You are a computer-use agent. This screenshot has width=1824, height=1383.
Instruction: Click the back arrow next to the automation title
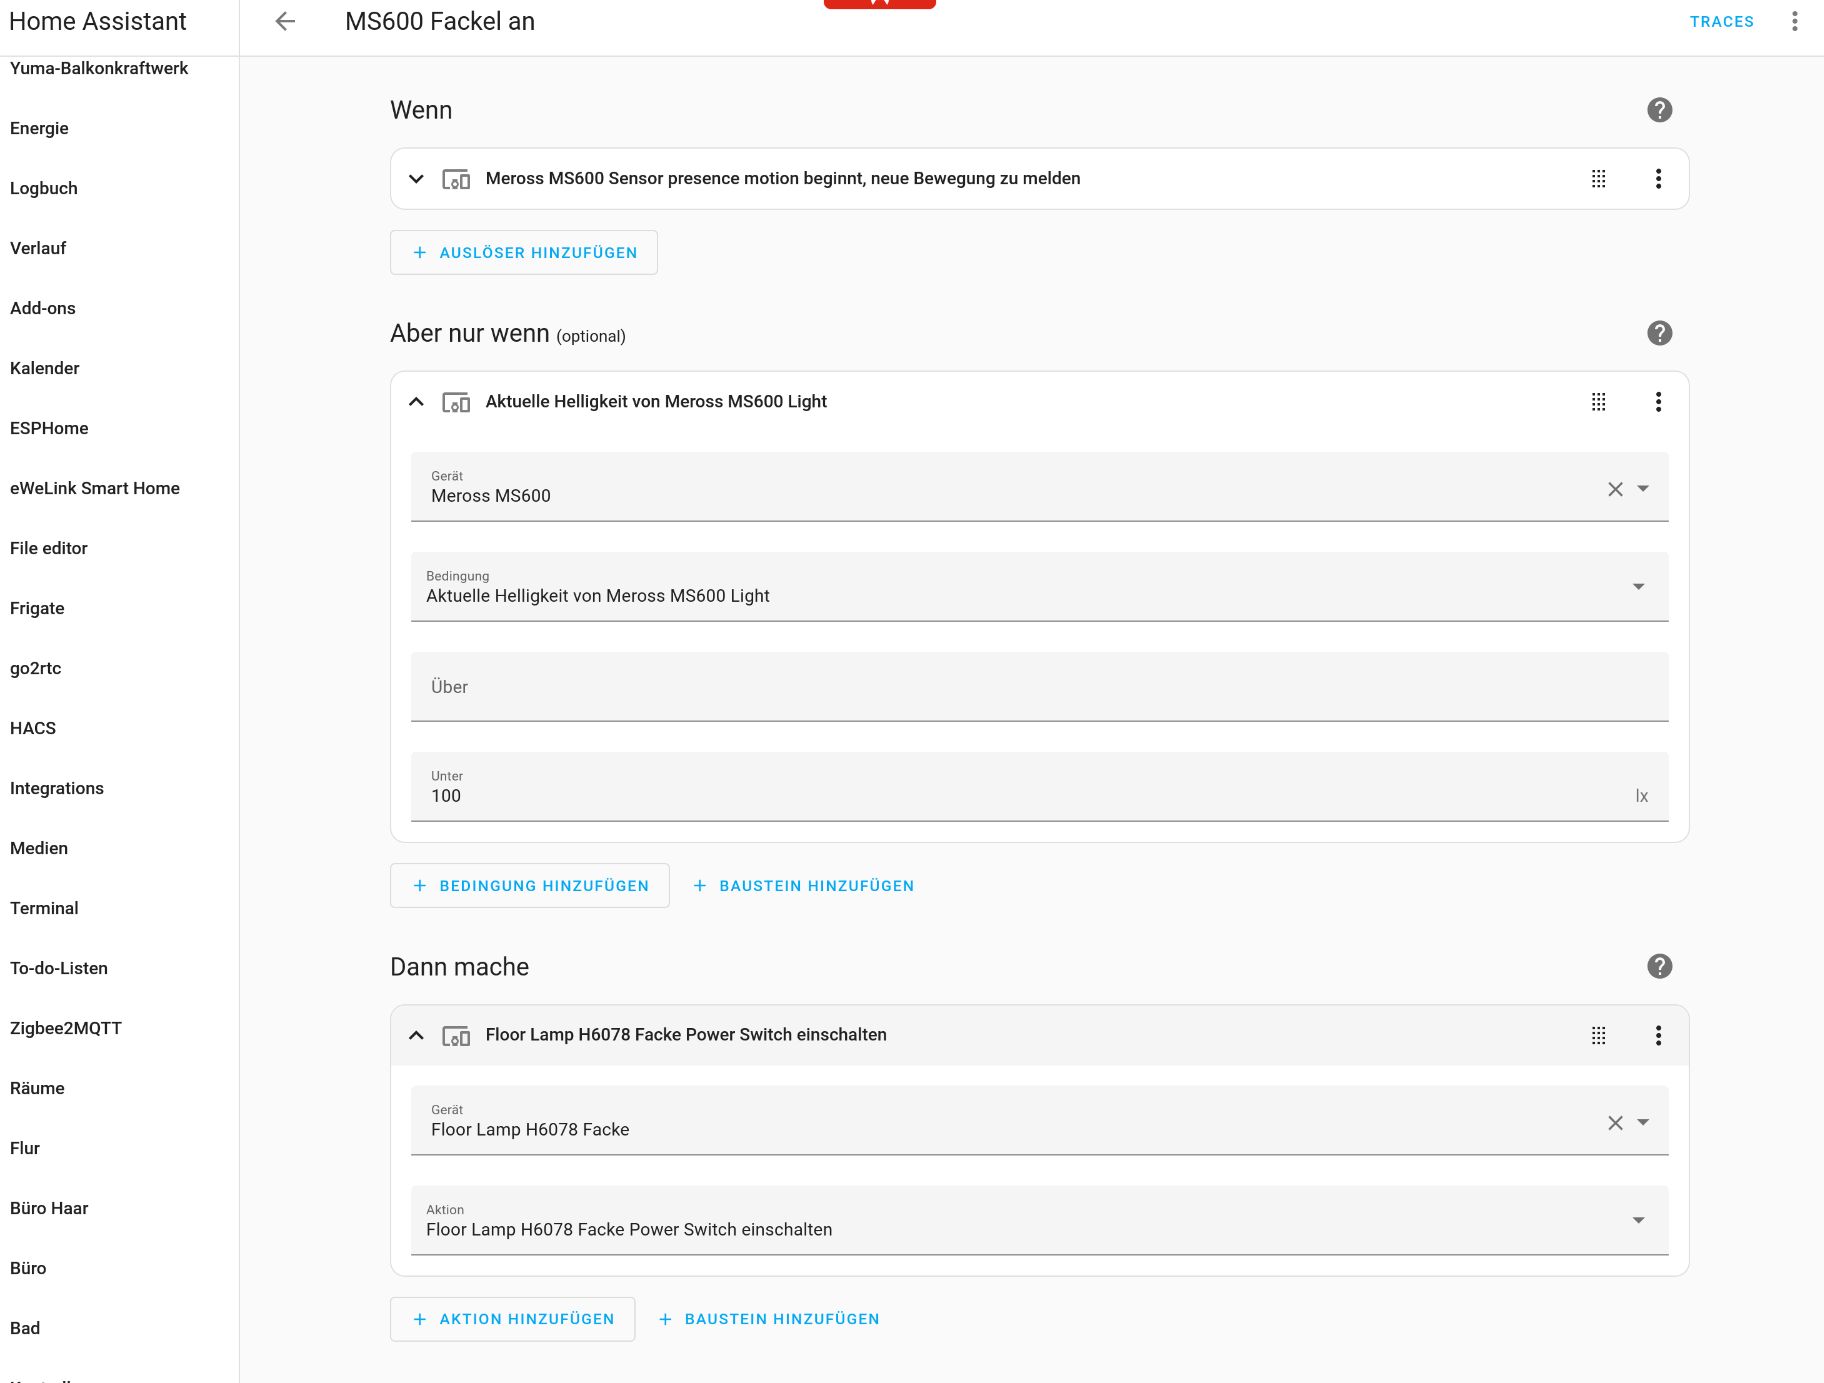[285, 21]
